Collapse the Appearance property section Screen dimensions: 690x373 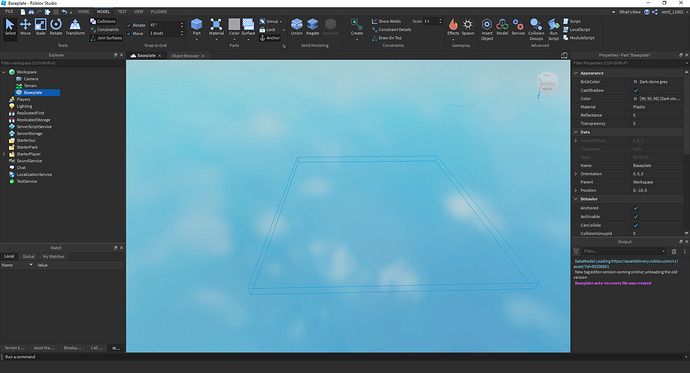pos(576,73)
